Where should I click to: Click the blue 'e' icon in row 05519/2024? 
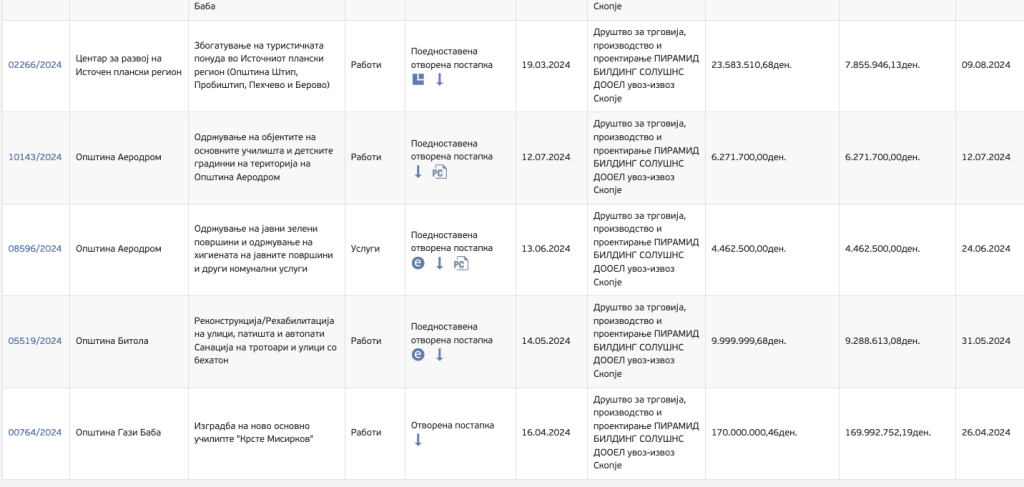[418, 354]
